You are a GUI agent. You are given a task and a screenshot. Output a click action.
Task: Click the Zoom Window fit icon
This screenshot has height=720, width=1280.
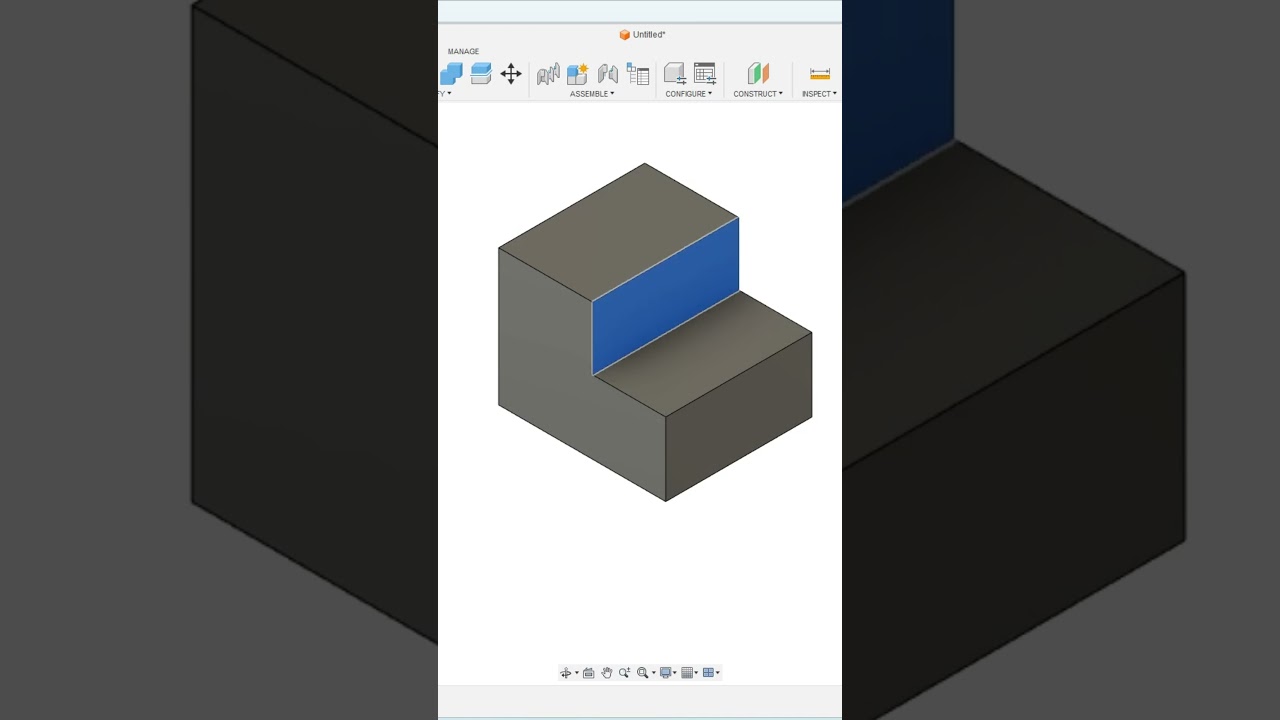click(643, 673)
